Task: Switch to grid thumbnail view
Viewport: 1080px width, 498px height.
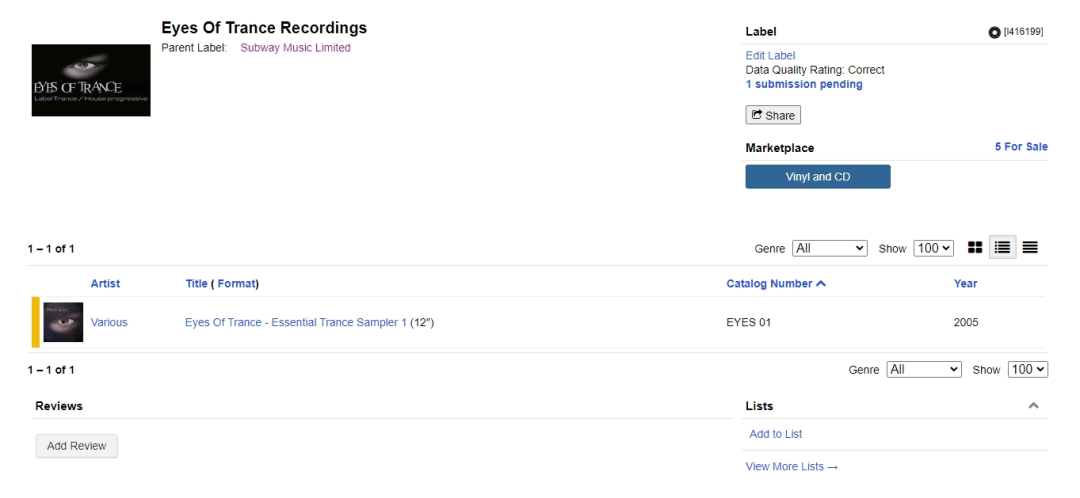Action: [973, 247]
